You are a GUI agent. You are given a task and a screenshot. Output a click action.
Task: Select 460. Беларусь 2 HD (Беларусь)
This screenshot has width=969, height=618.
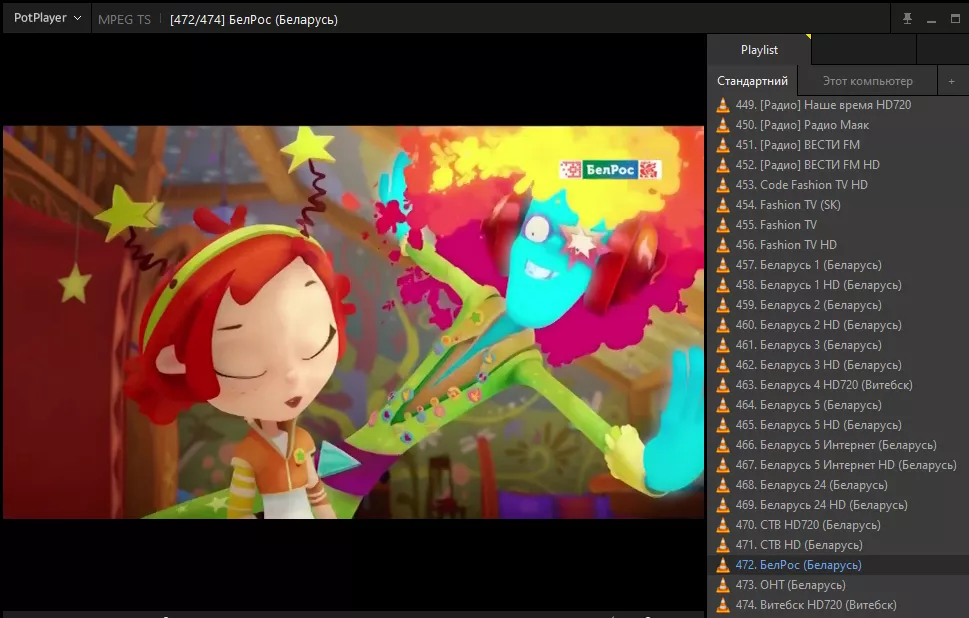point(838,324)
